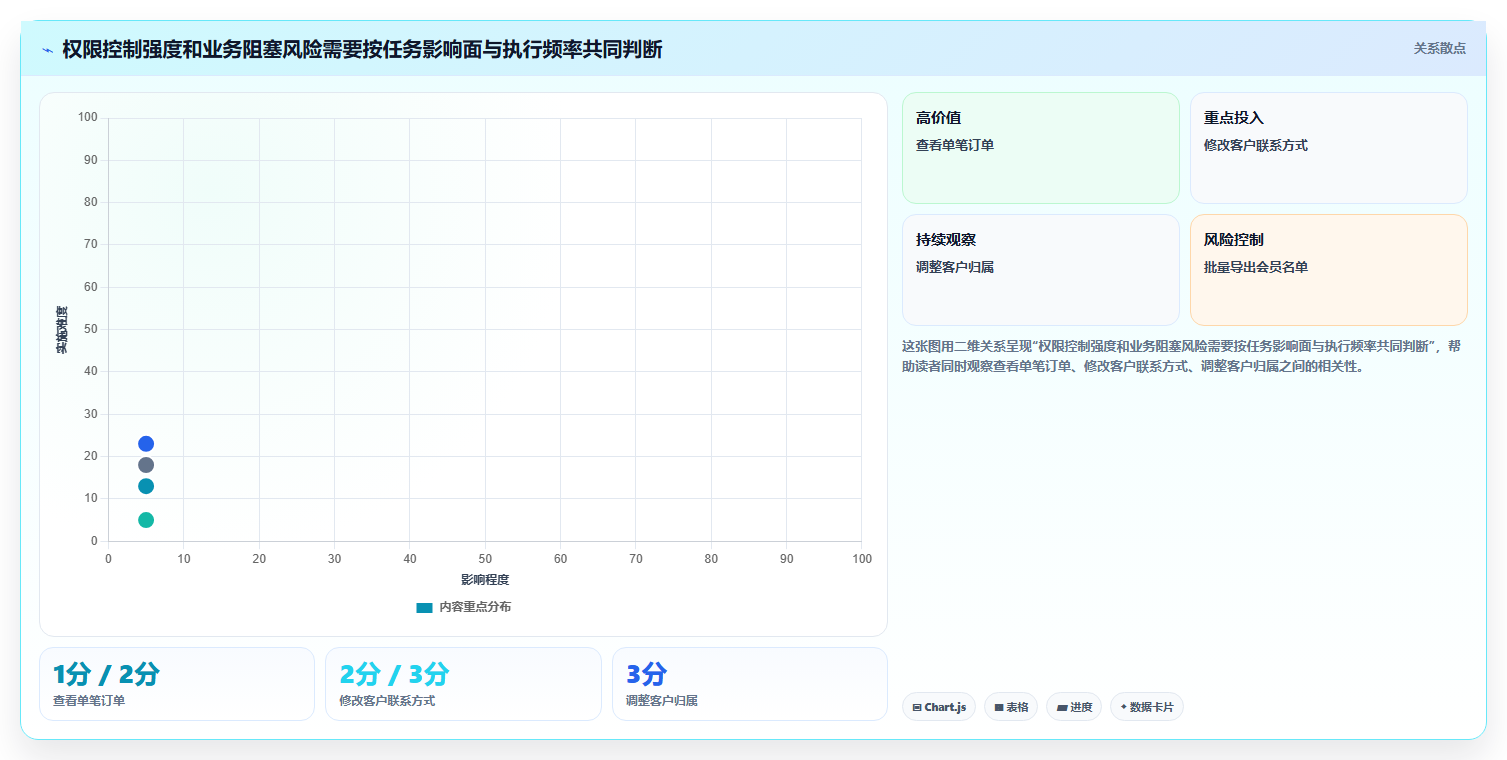Click the 实施难度 y-axis label

coord(62,330)
